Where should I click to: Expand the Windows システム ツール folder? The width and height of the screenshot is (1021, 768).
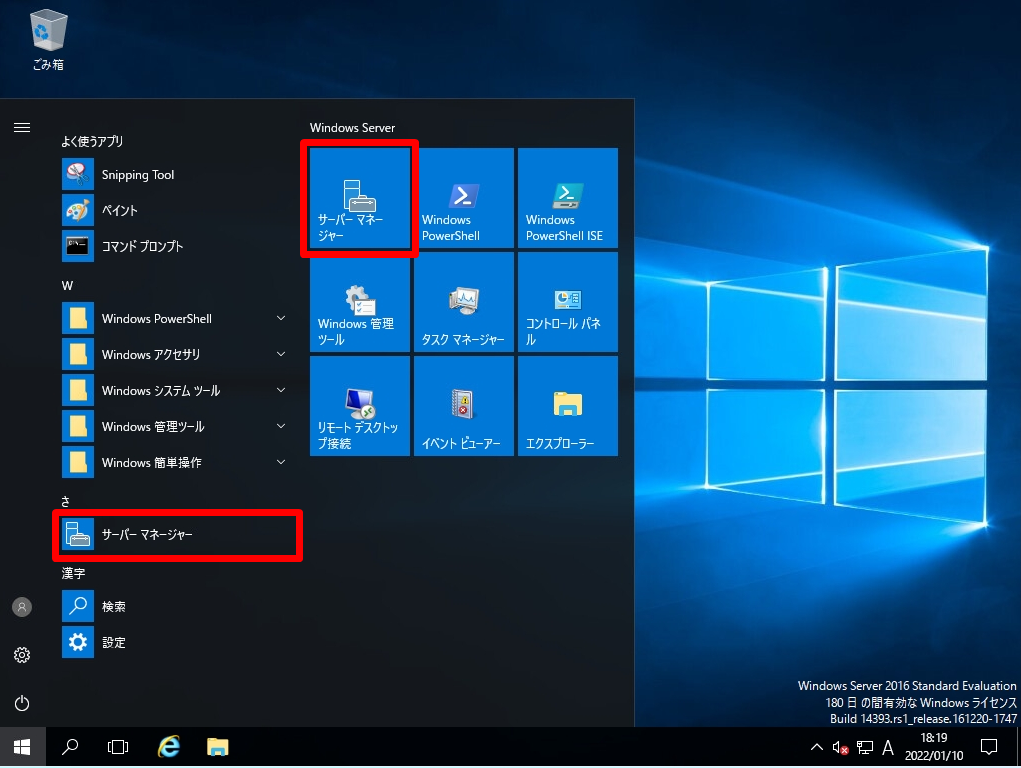[176, 390]
